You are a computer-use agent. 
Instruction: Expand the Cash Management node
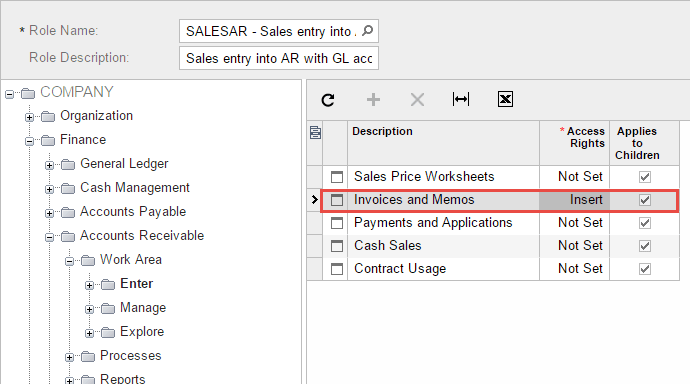click(49, 190)
